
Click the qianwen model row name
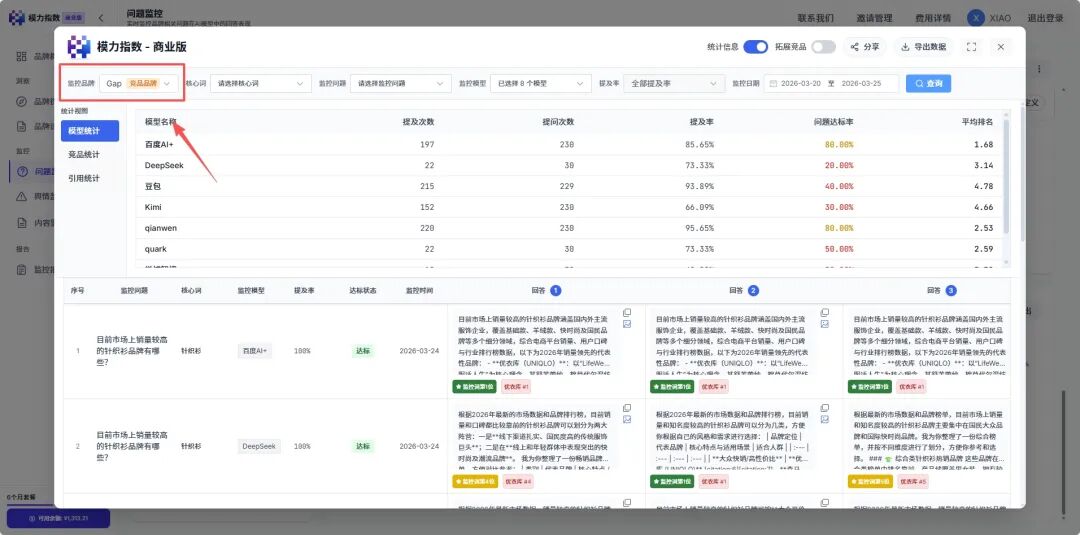coord(160,228)
